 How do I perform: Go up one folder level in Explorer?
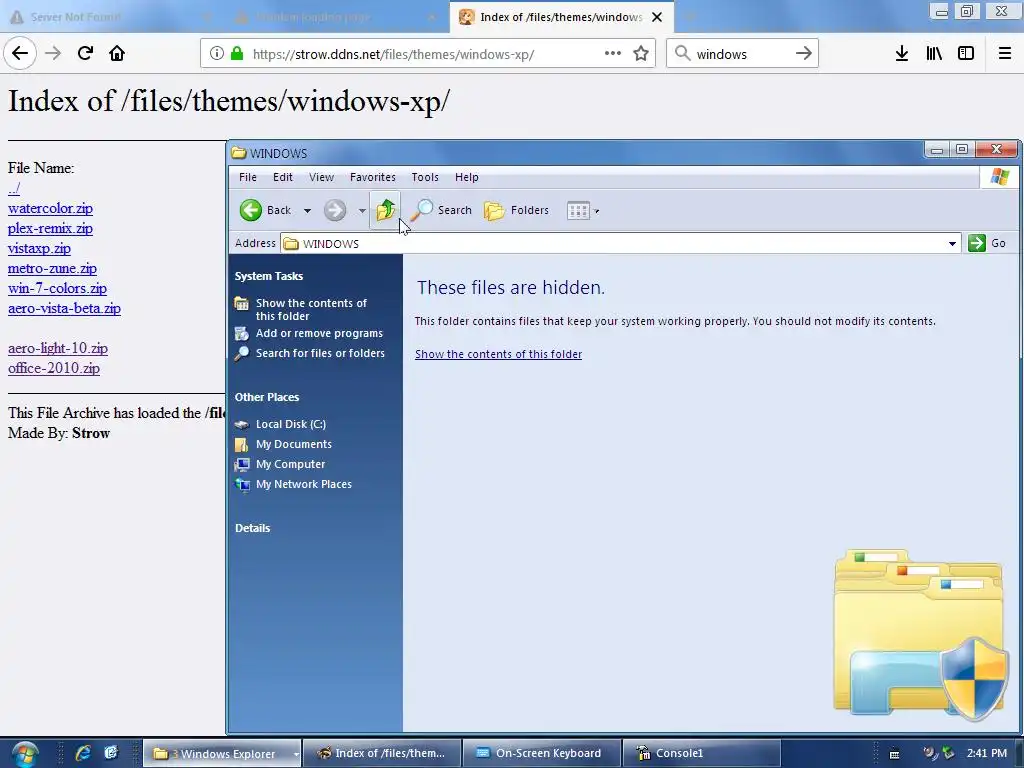tap(385, 210)
